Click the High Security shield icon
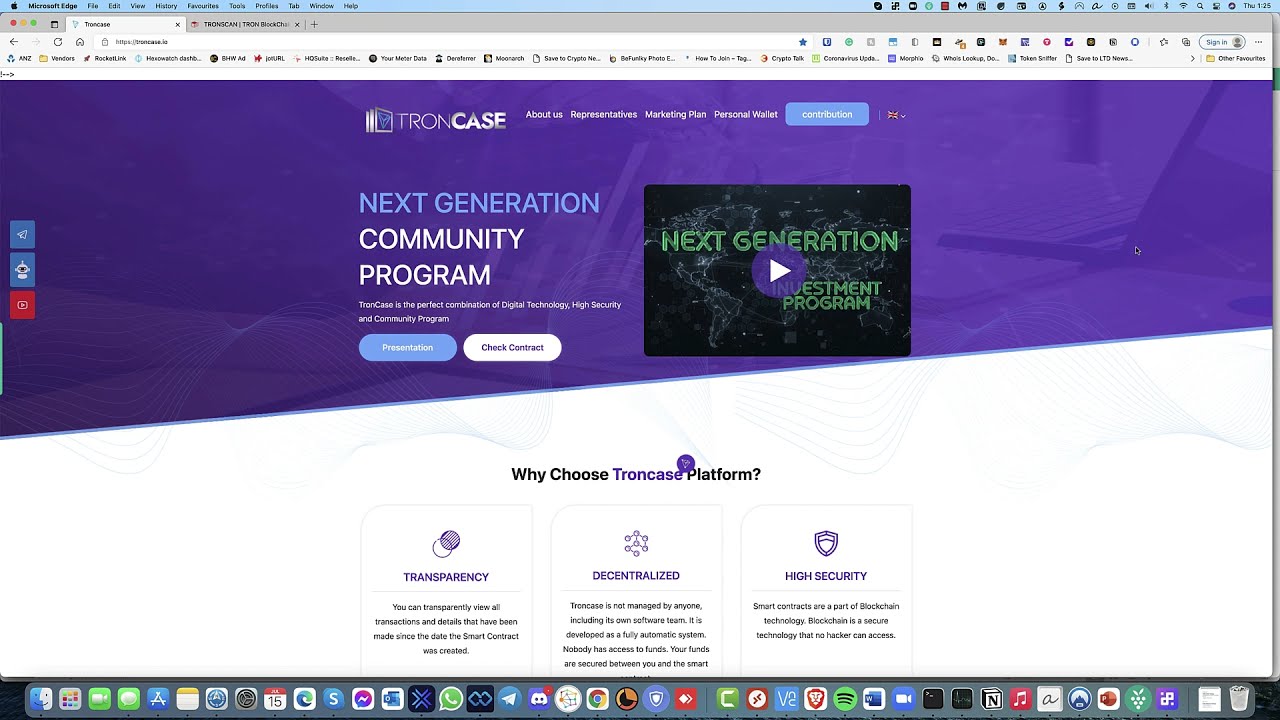Image resolution: width=1280 pixels, height=720 pixels. 826,543
